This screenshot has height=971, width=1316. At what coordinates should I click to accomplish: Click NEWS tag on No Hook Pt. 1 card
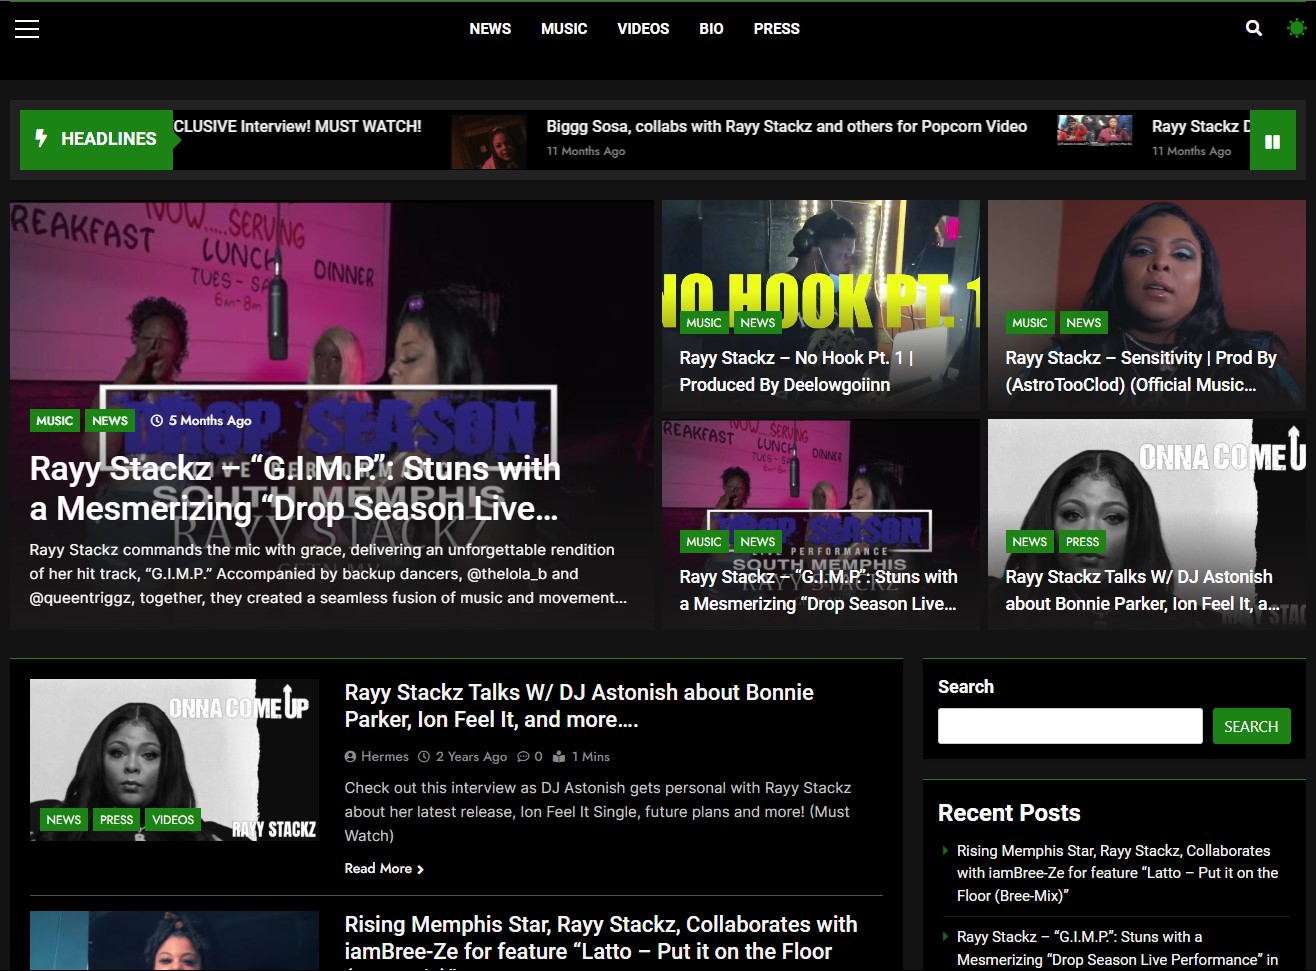pos(758,323)
